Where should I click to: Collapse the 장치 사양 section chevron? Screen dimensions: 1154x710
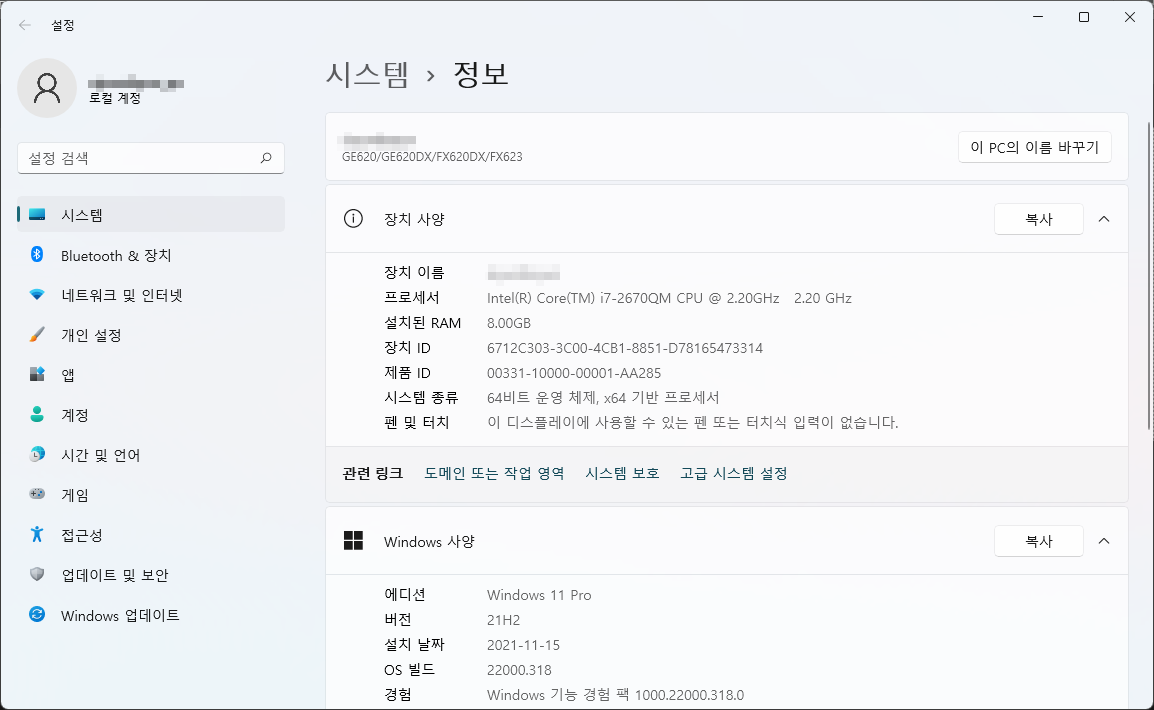point(1104,219)
